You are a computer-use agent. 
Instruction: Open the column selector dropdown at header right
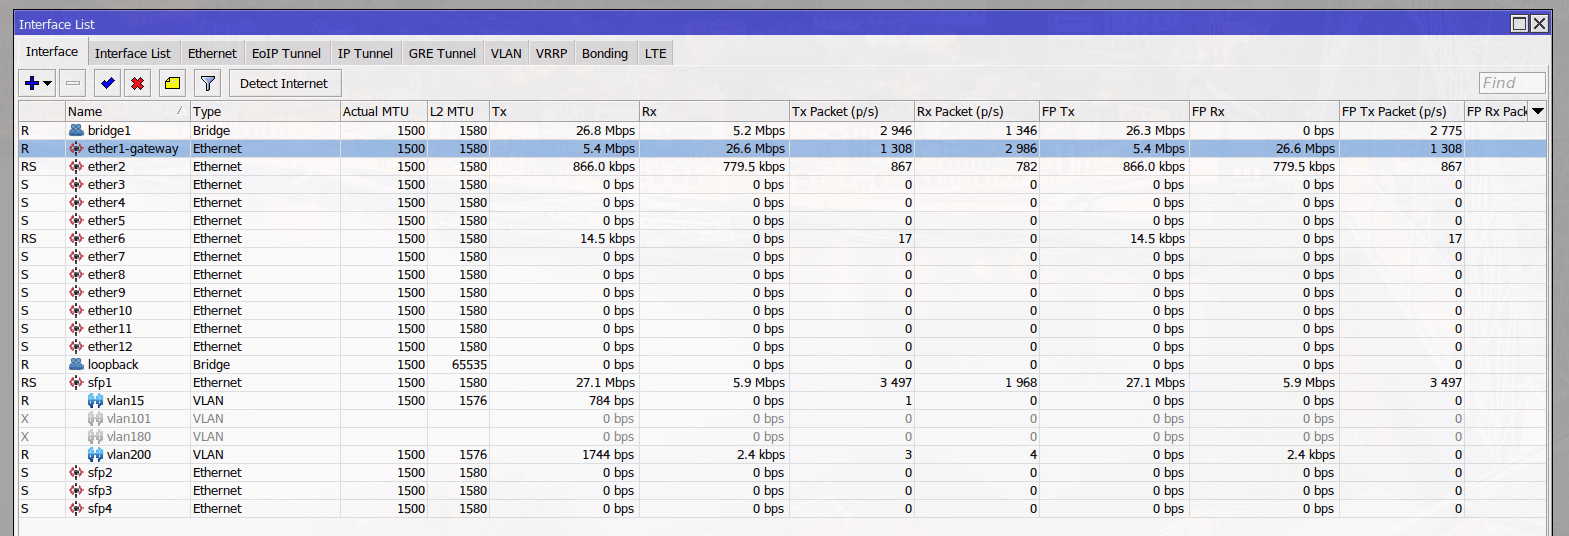[1537, 111]
